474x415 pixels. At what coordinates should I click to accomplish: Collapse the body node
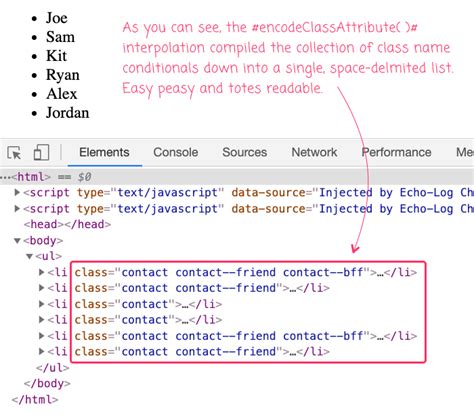17,240
